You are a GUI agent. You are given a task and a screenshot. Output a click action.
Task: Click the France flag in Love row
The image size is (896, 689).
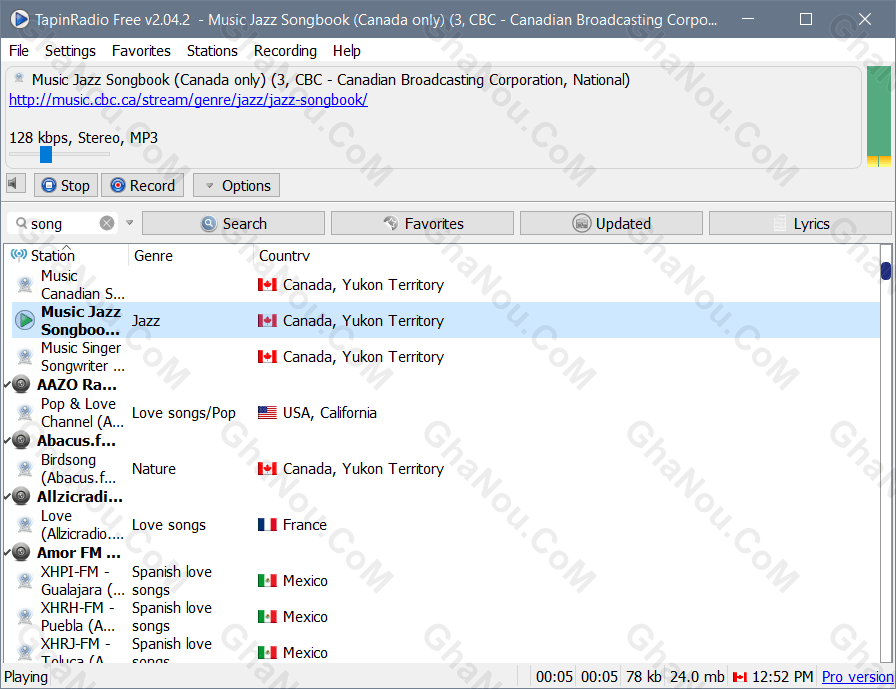click(x=267, y=524)
